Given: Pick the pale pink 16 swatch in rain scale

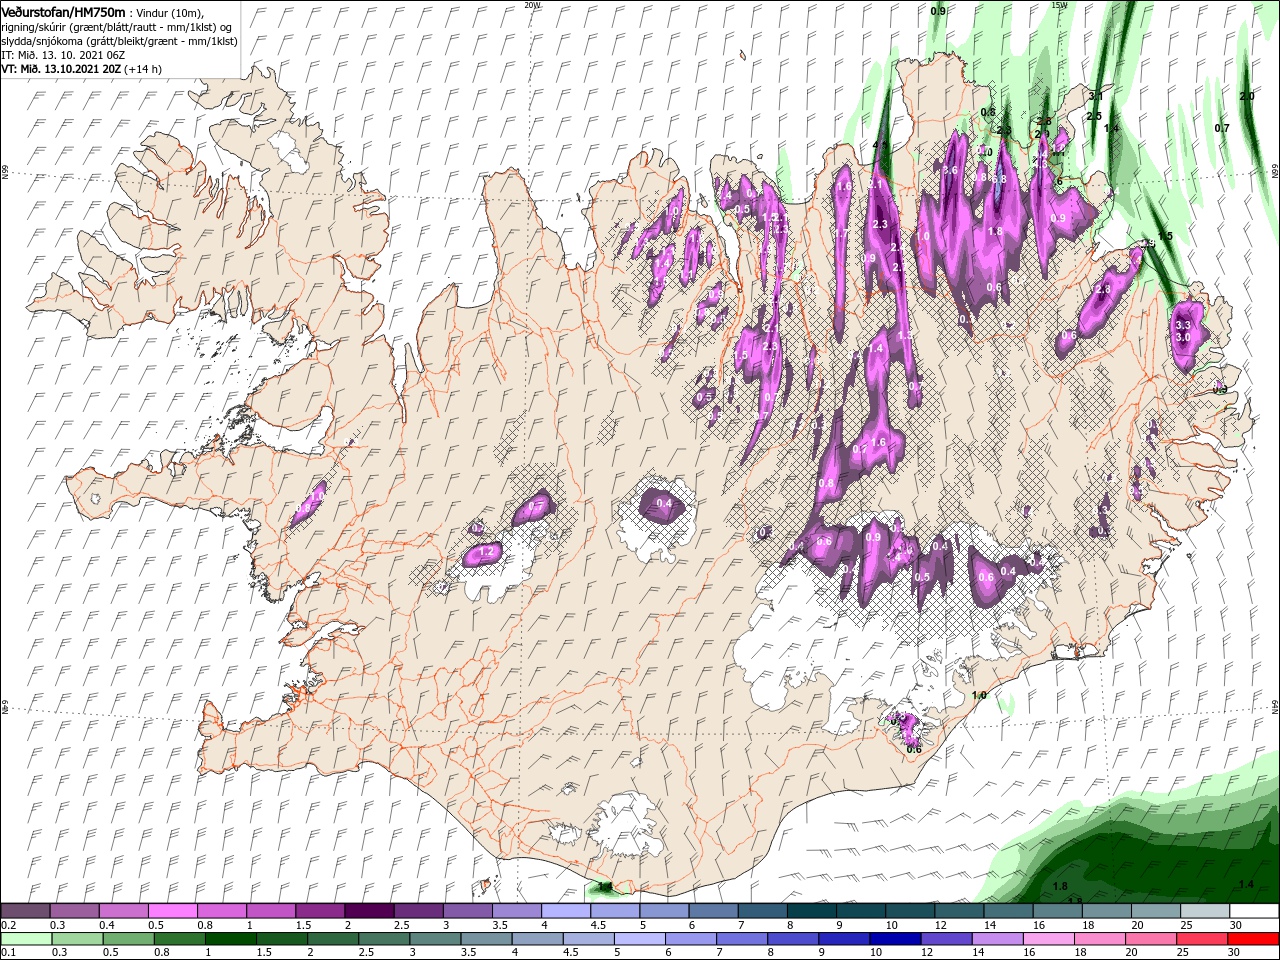Looking at the screenshot, I should coord(1046,939).
